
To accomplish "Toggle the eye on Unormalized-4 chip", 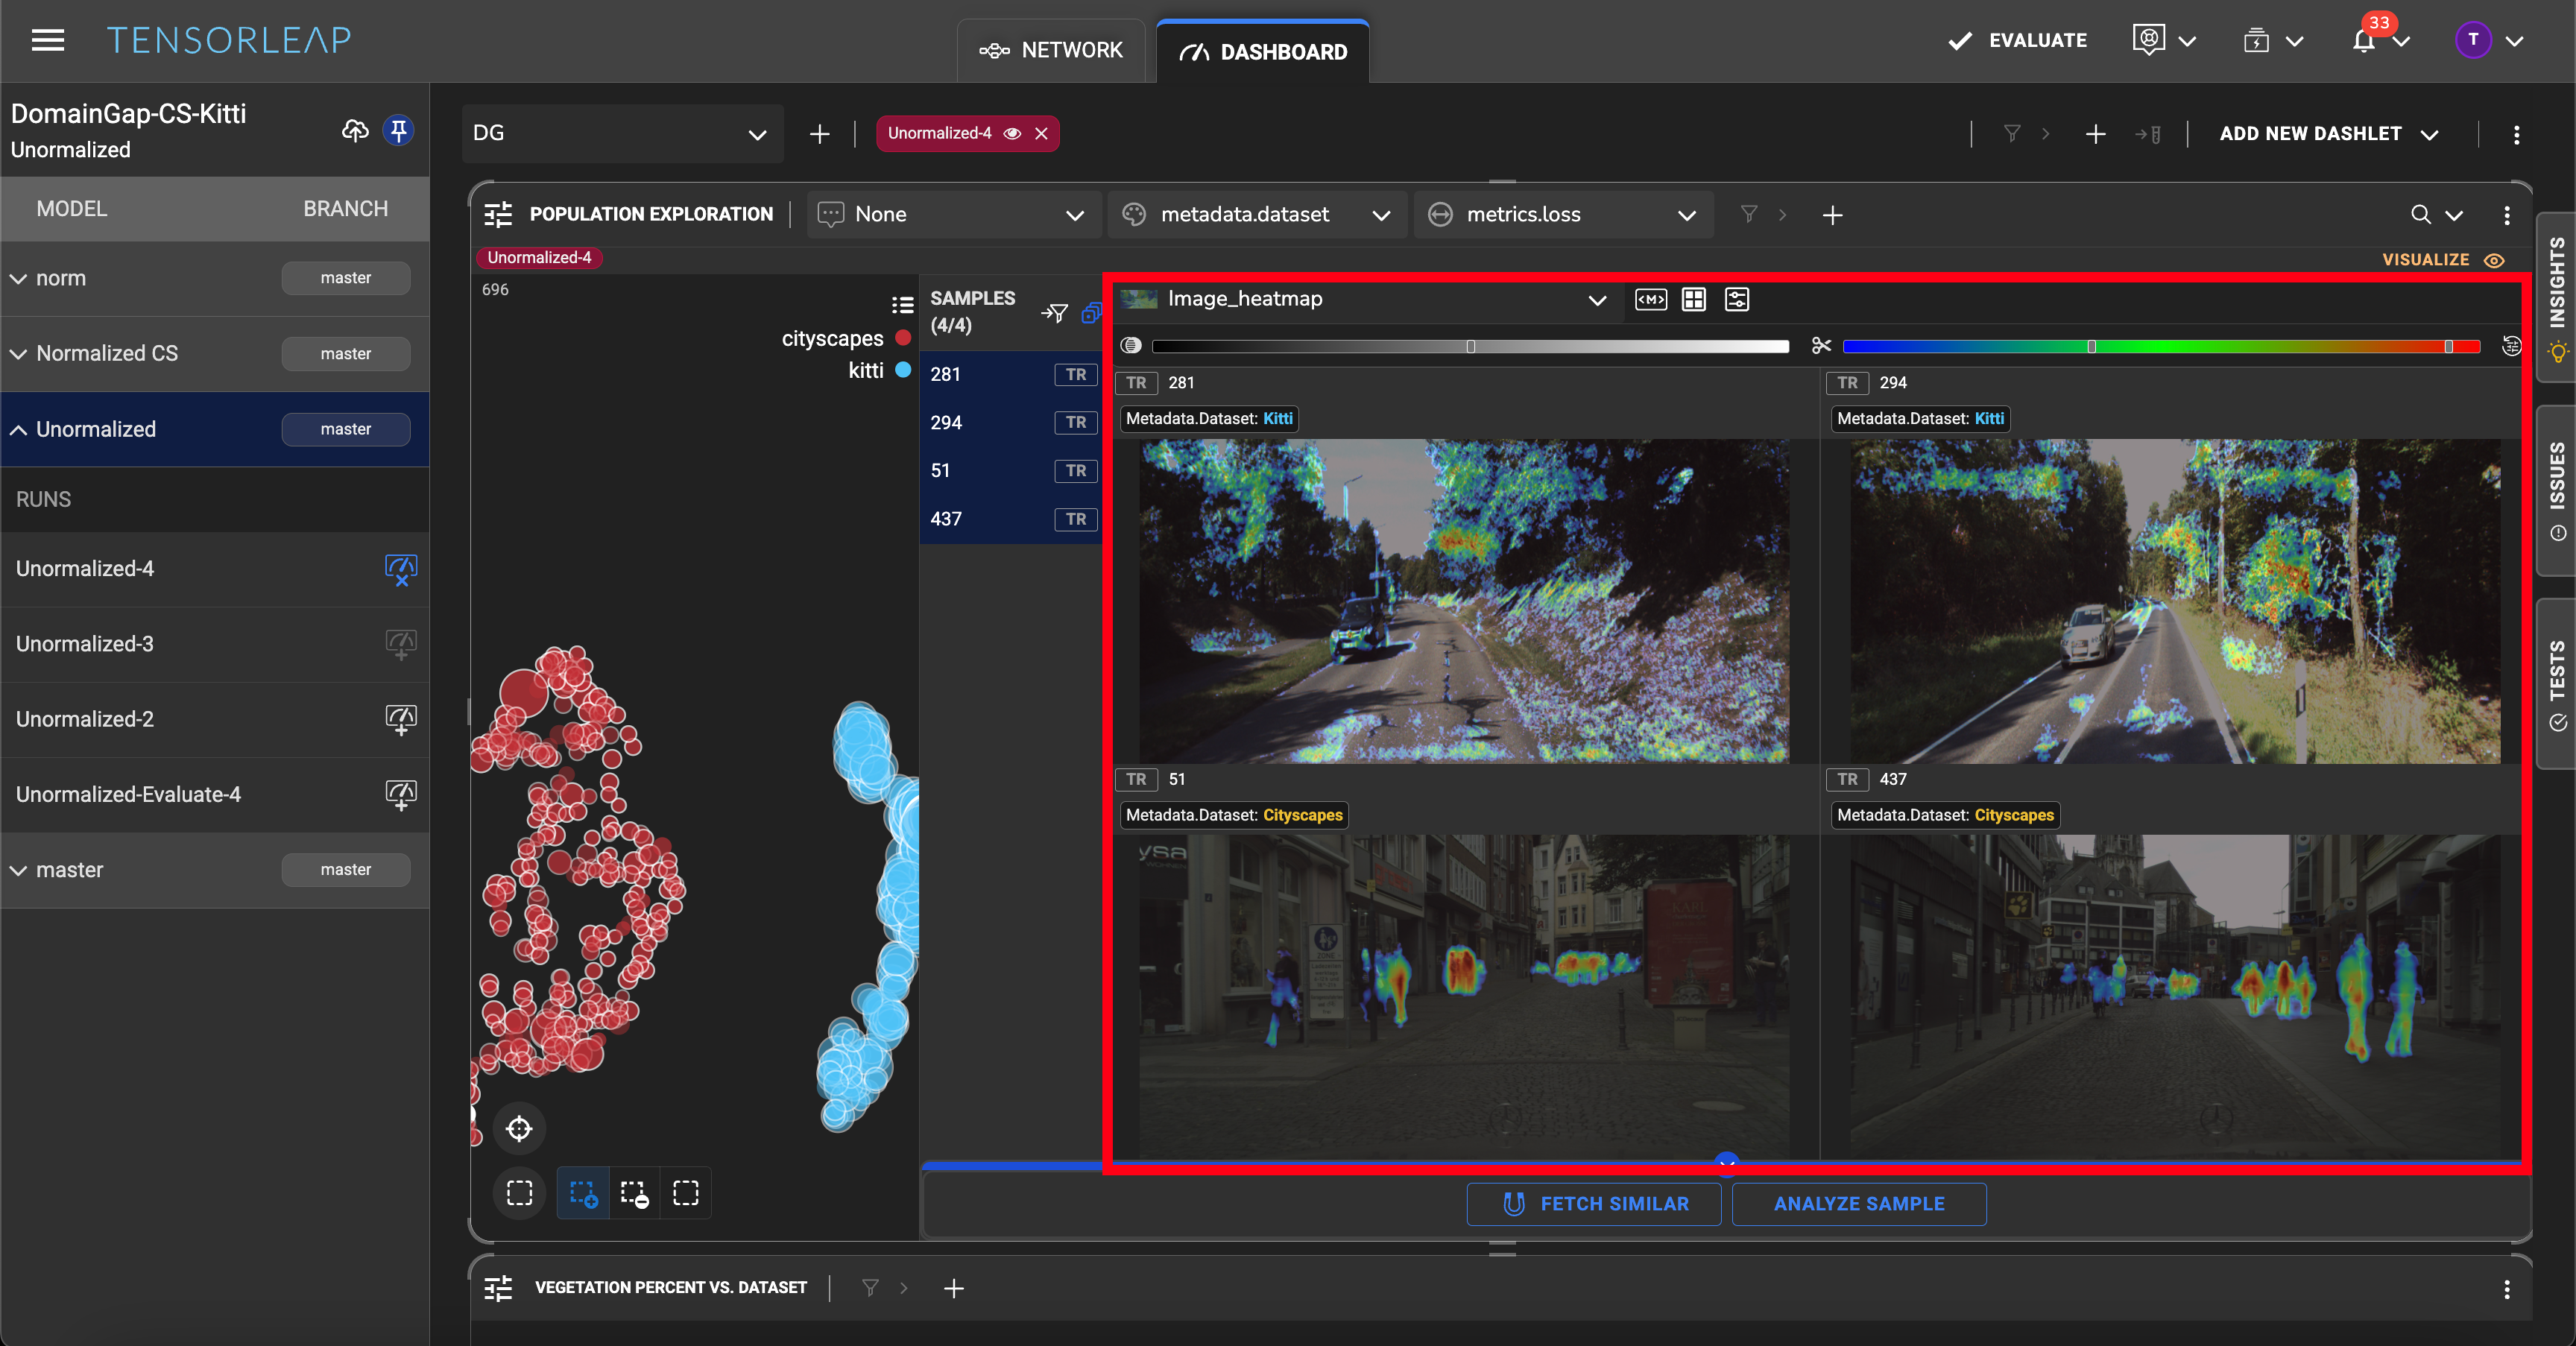I will click(x=1012, y=133).
